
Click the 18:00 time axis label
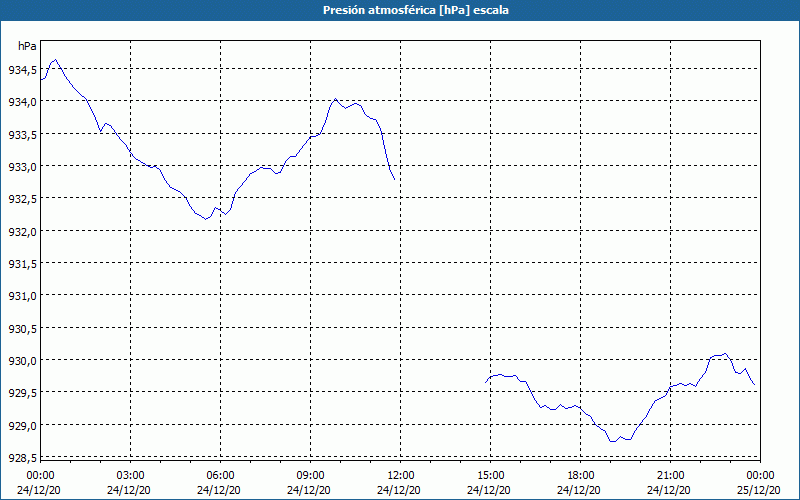(581, 476)
